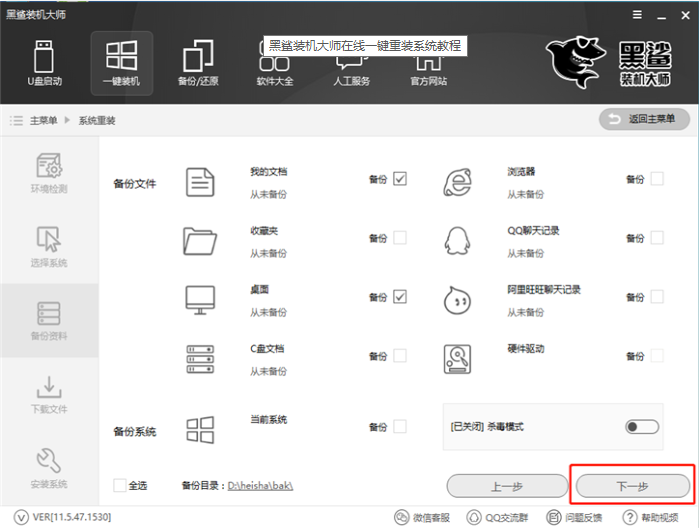The width and height of the screenshot is (699, 528).
Task: Open 帮助视频 in the status bar
Action: 658,517
